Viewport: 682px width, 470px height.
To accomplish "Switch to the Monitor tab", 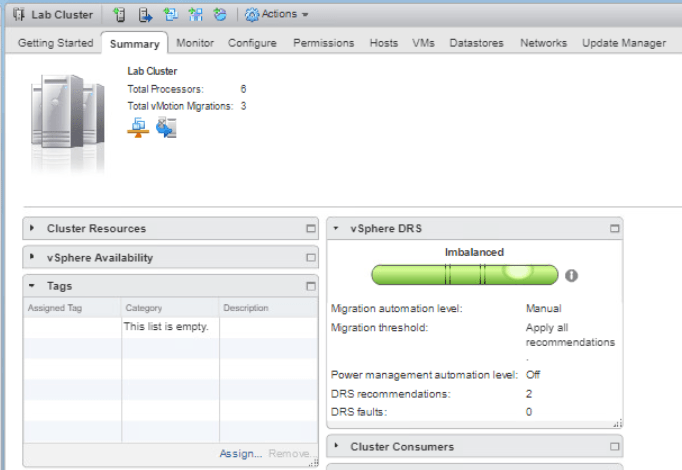I will click(195, 43).
